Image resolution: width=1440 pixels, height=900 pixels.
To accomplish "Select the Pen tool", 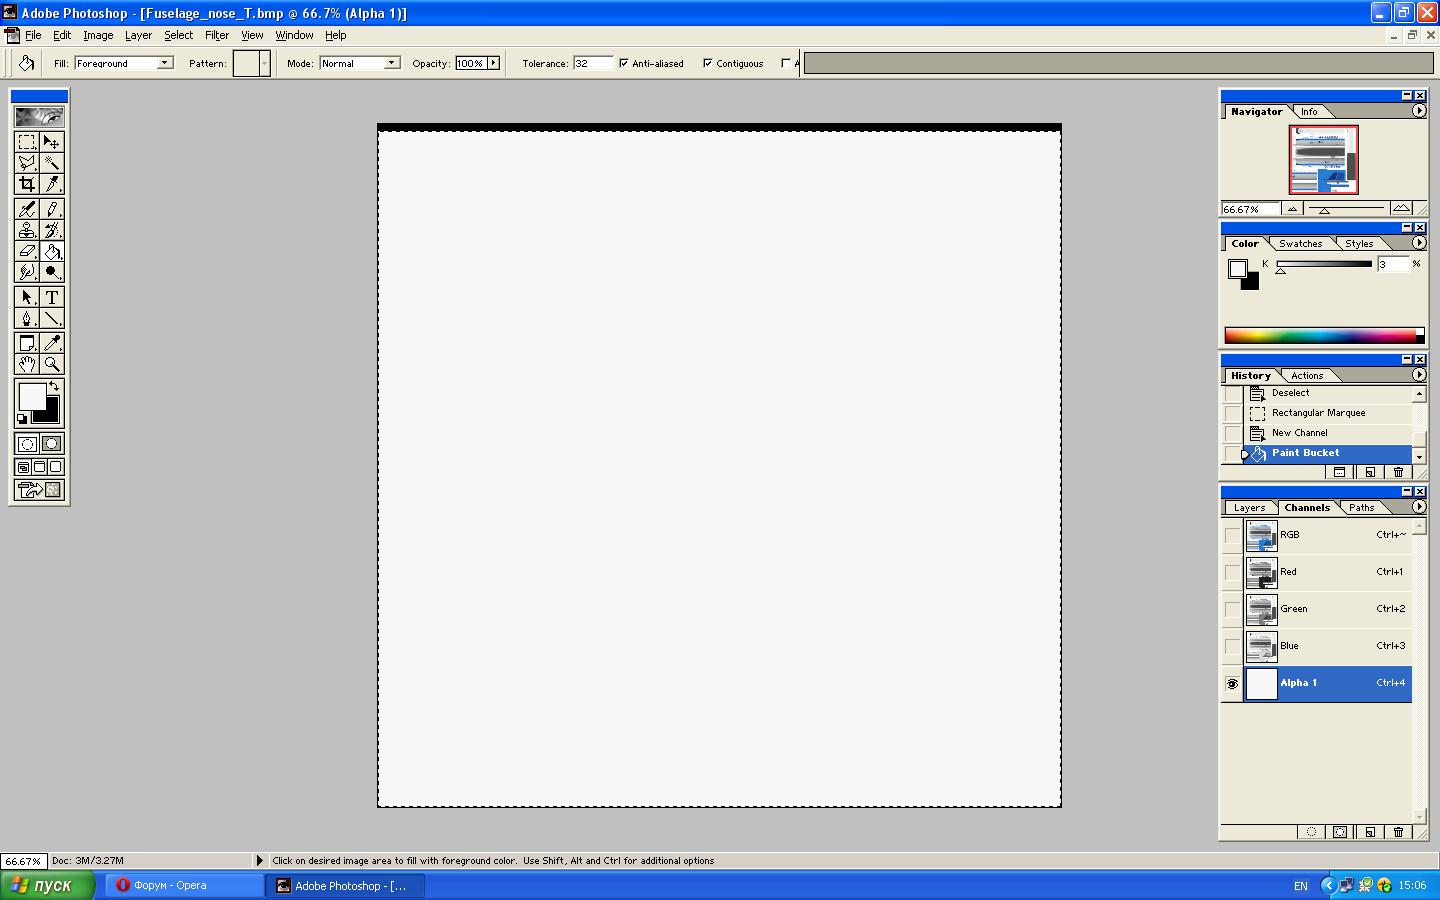I will point(27,318).
